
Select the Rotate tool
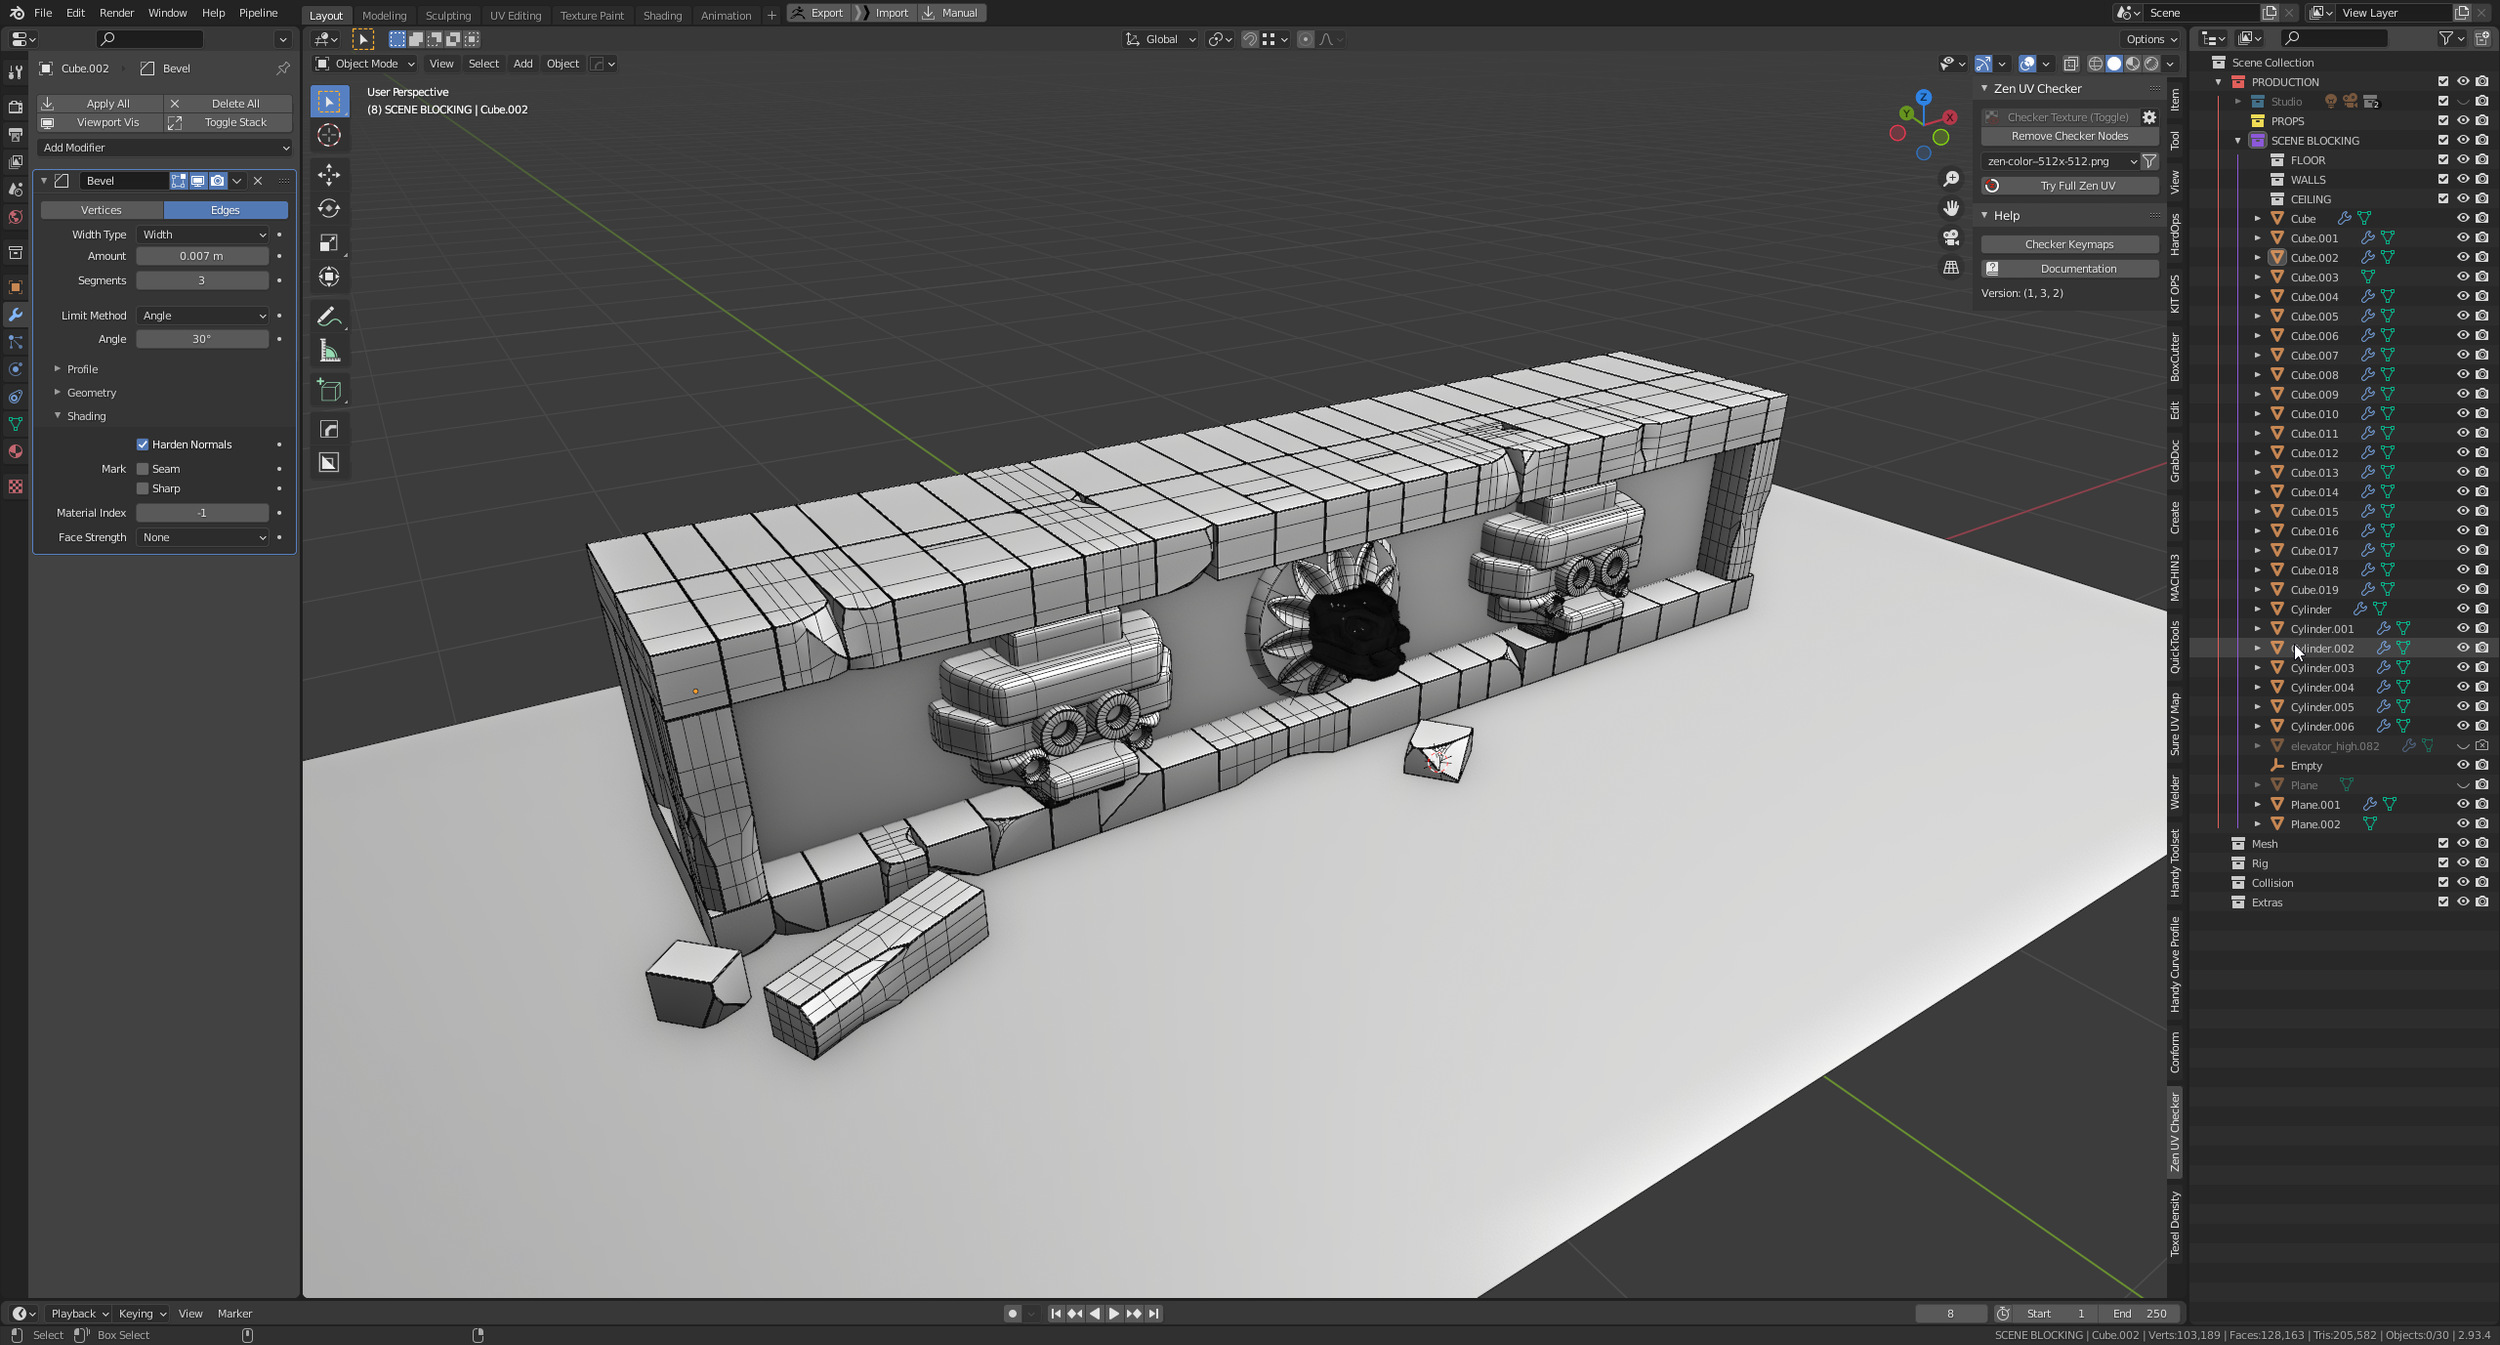click(329, 208)
